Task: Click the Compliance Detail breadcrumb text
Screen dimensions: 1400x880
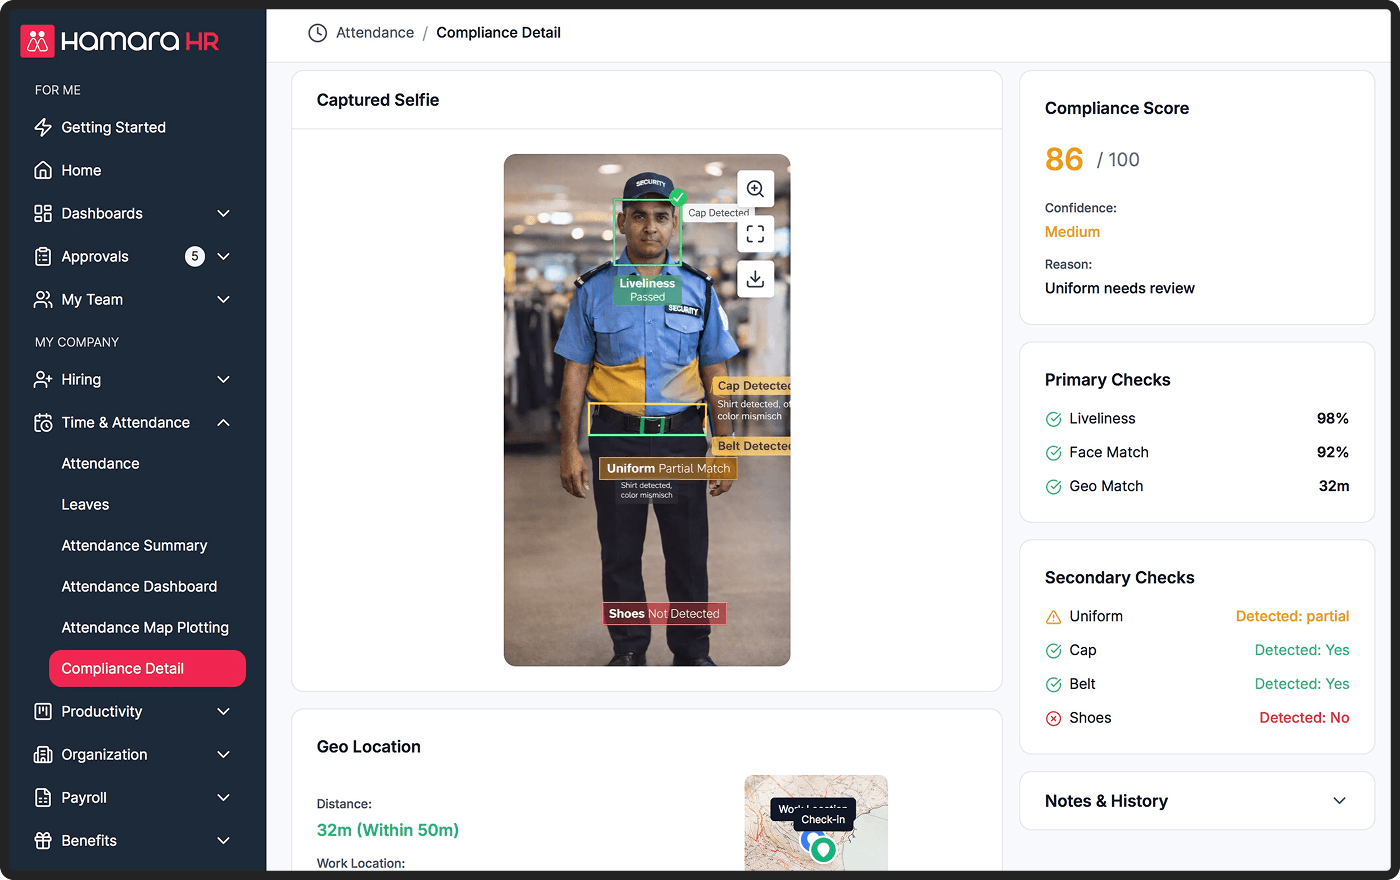Action: click(x=498, y=33)
